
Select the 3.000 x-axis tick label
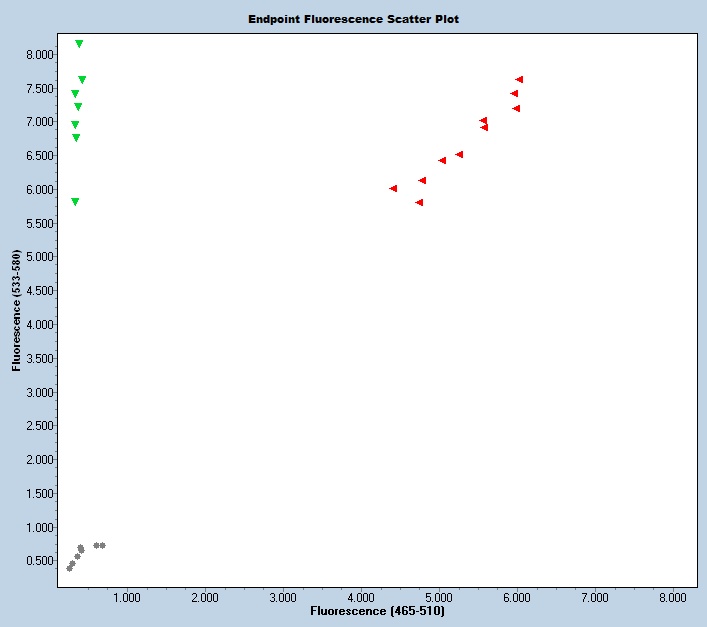click(x=282, y=597)
